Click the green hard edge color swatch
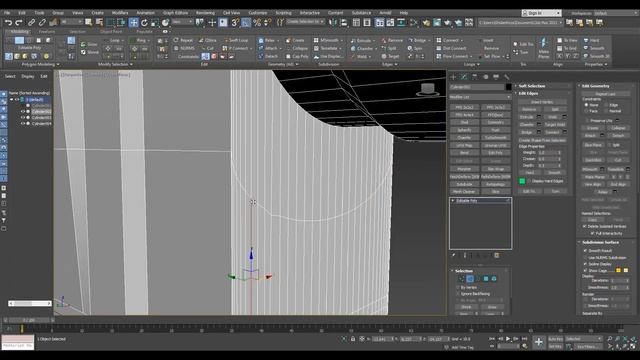Viewport: 640px width, 360px height. [522, 181]
